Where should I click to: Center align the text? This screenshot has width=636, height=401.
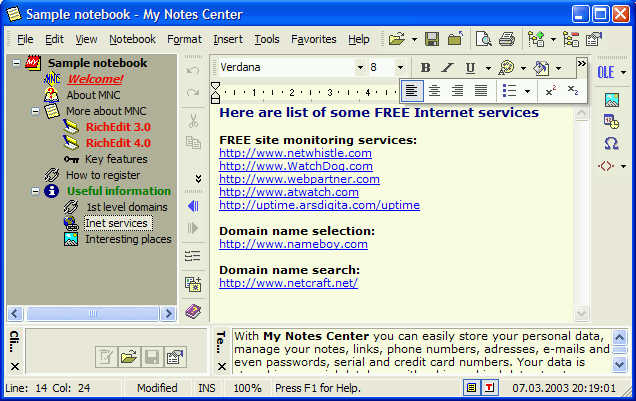434,90
